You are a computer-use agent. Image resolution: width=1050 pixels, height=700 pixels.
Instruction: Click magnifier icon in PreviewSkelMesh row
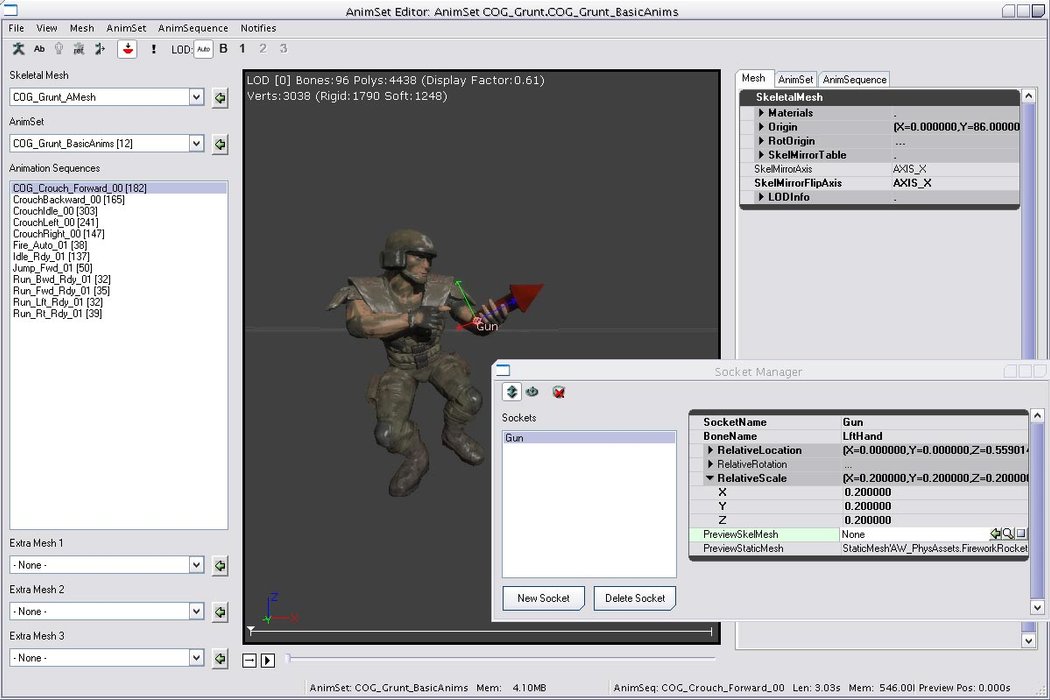tap(1008, 535)
